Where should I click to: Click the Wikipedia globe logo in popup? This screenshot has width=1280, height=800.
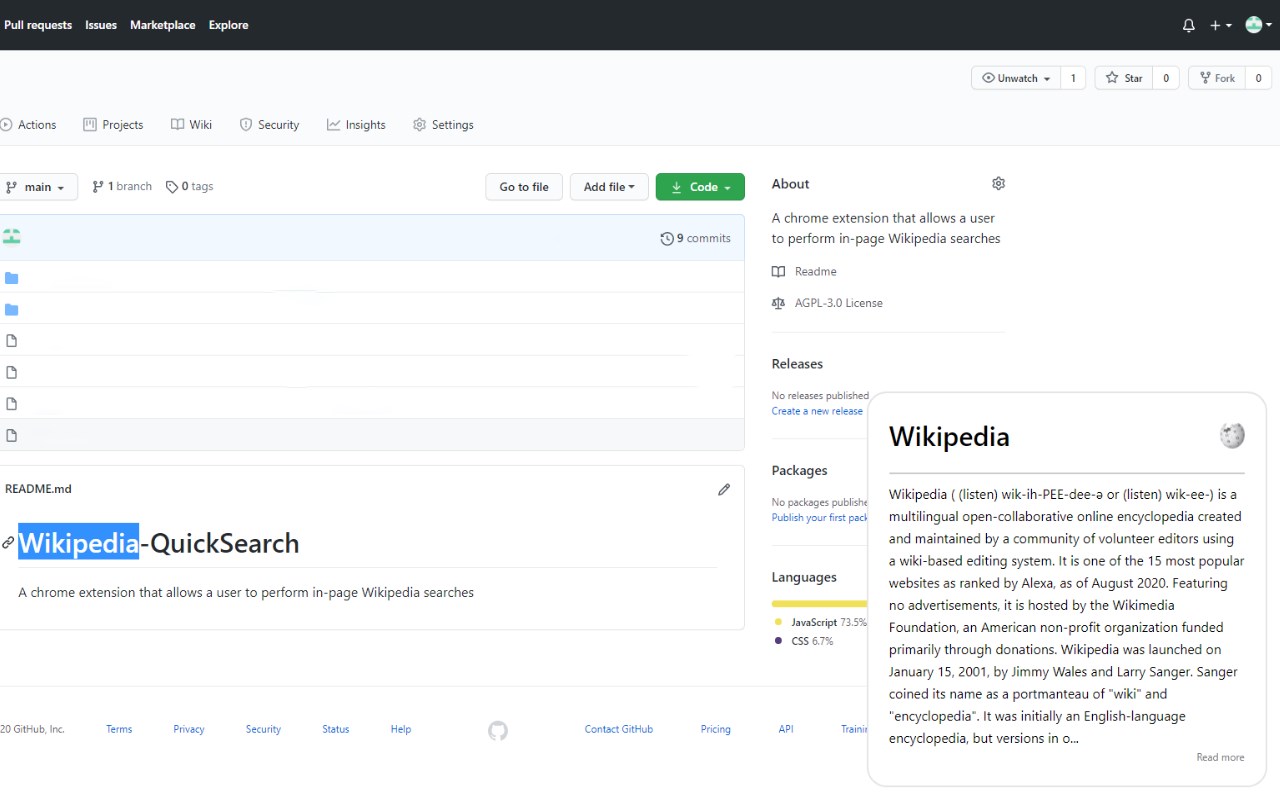point(1232,435)
